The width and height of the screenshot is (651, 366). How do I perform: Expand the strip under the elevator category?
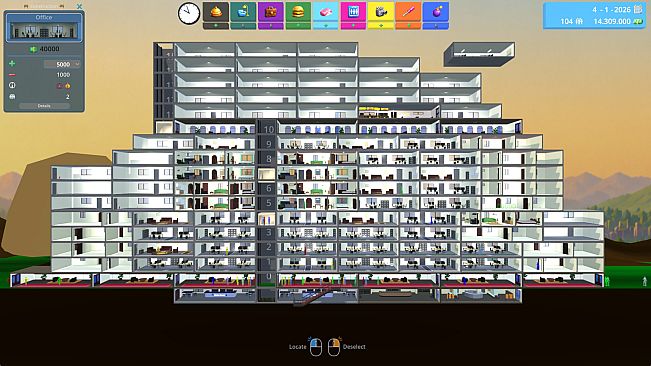click(x=353, y=26)
